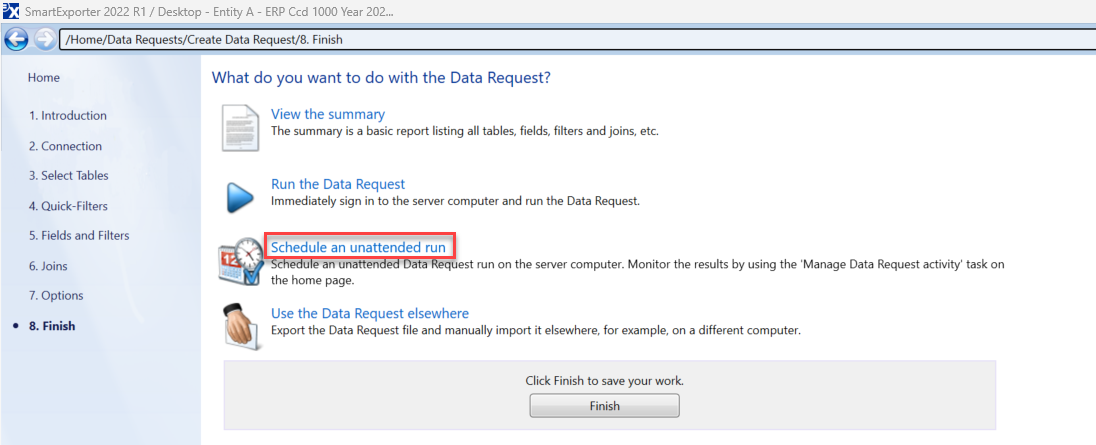Open Use the Data Request elsewhere
The width and height of the screenshot is (1096, 445).
pyautogui.click(x=370, y=313)
